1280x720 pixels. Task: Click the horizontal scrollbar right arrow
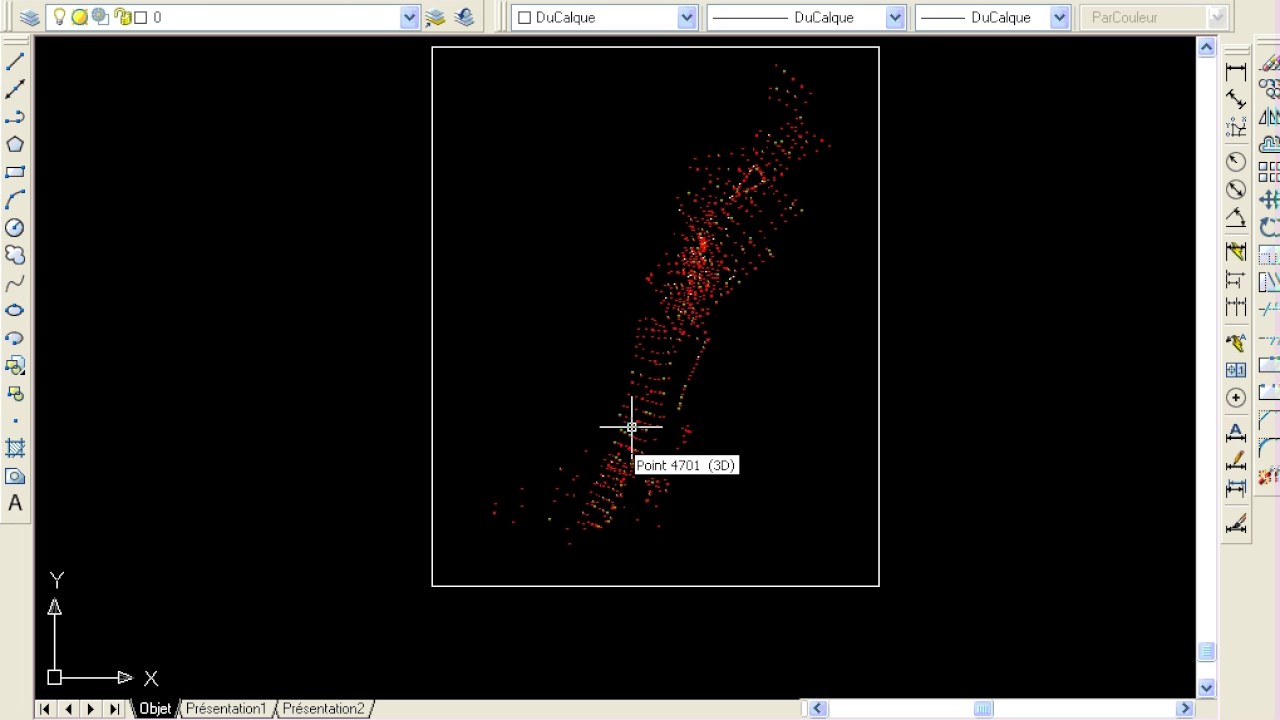pyautogui.click(x=1185, y=708)
